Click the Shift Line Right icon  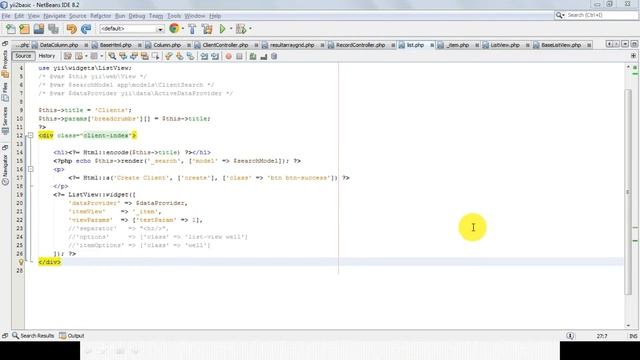click(x=215, y=56)
